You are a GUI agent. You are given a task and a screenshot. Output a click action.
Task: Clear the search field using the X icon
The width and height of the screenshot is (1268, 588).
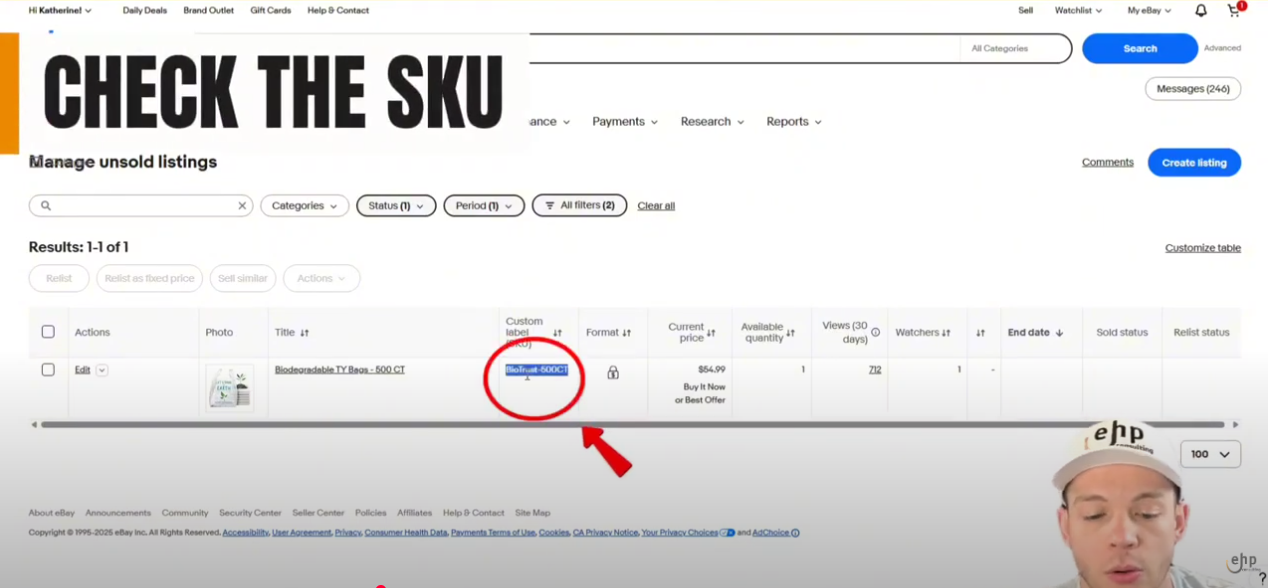click(241, 205)
